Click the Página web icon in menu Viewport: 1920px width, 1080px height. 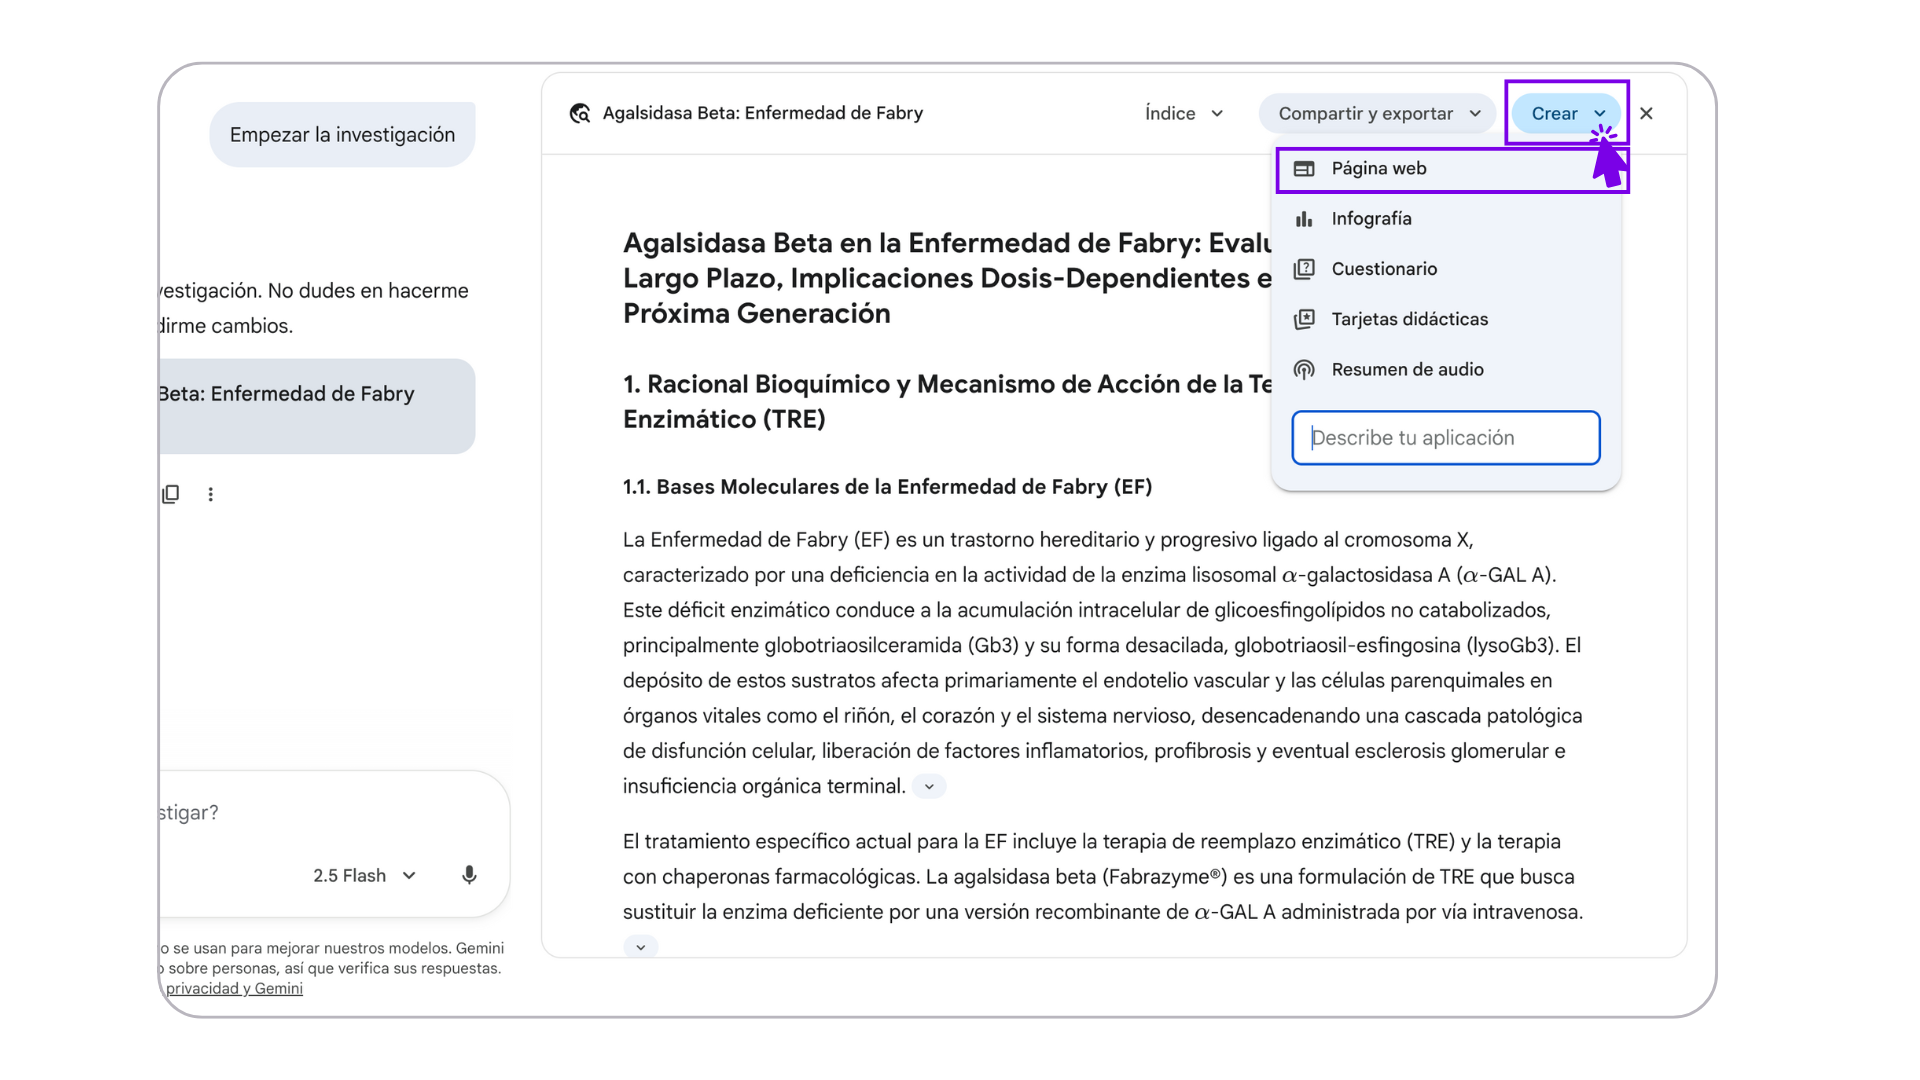click(1304, 169)
